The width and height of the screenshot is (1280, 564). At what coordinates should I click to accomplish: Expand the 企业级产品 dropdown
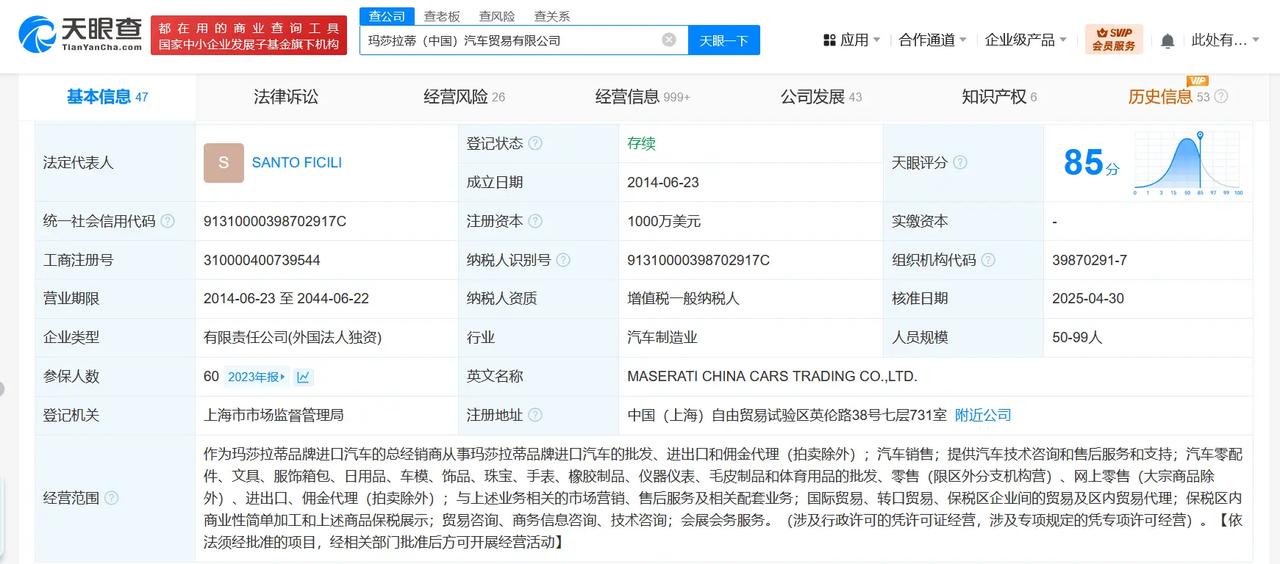click(1026, 40)
